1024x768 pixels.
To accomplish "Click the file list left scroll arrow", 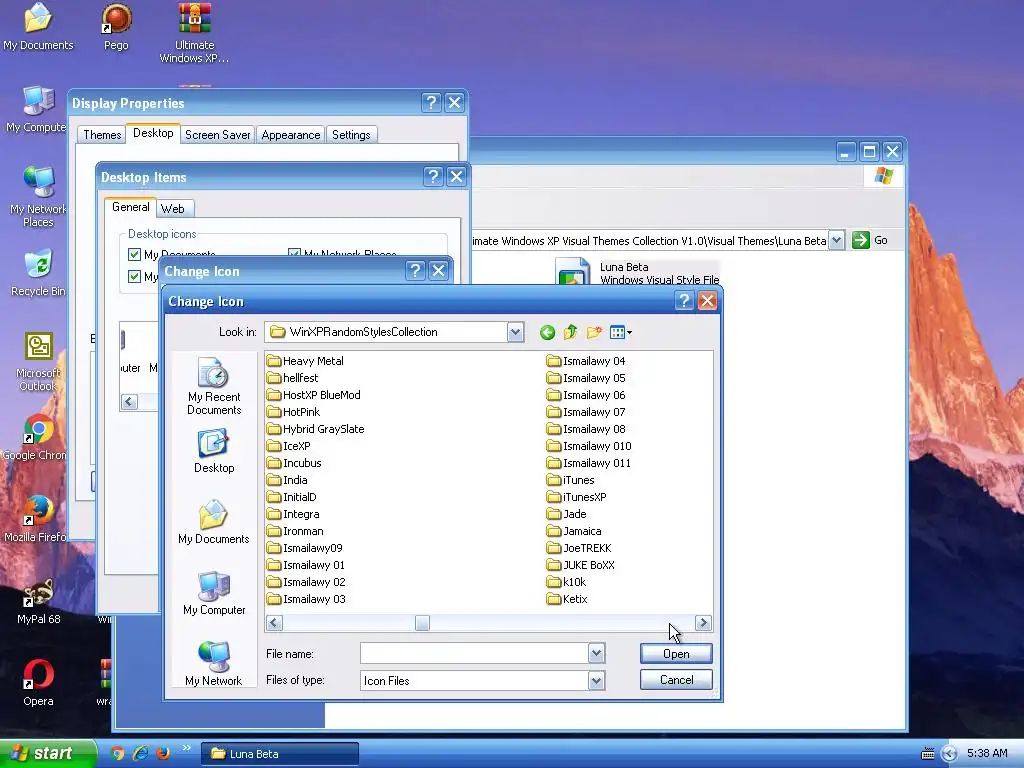I will 274,623.
